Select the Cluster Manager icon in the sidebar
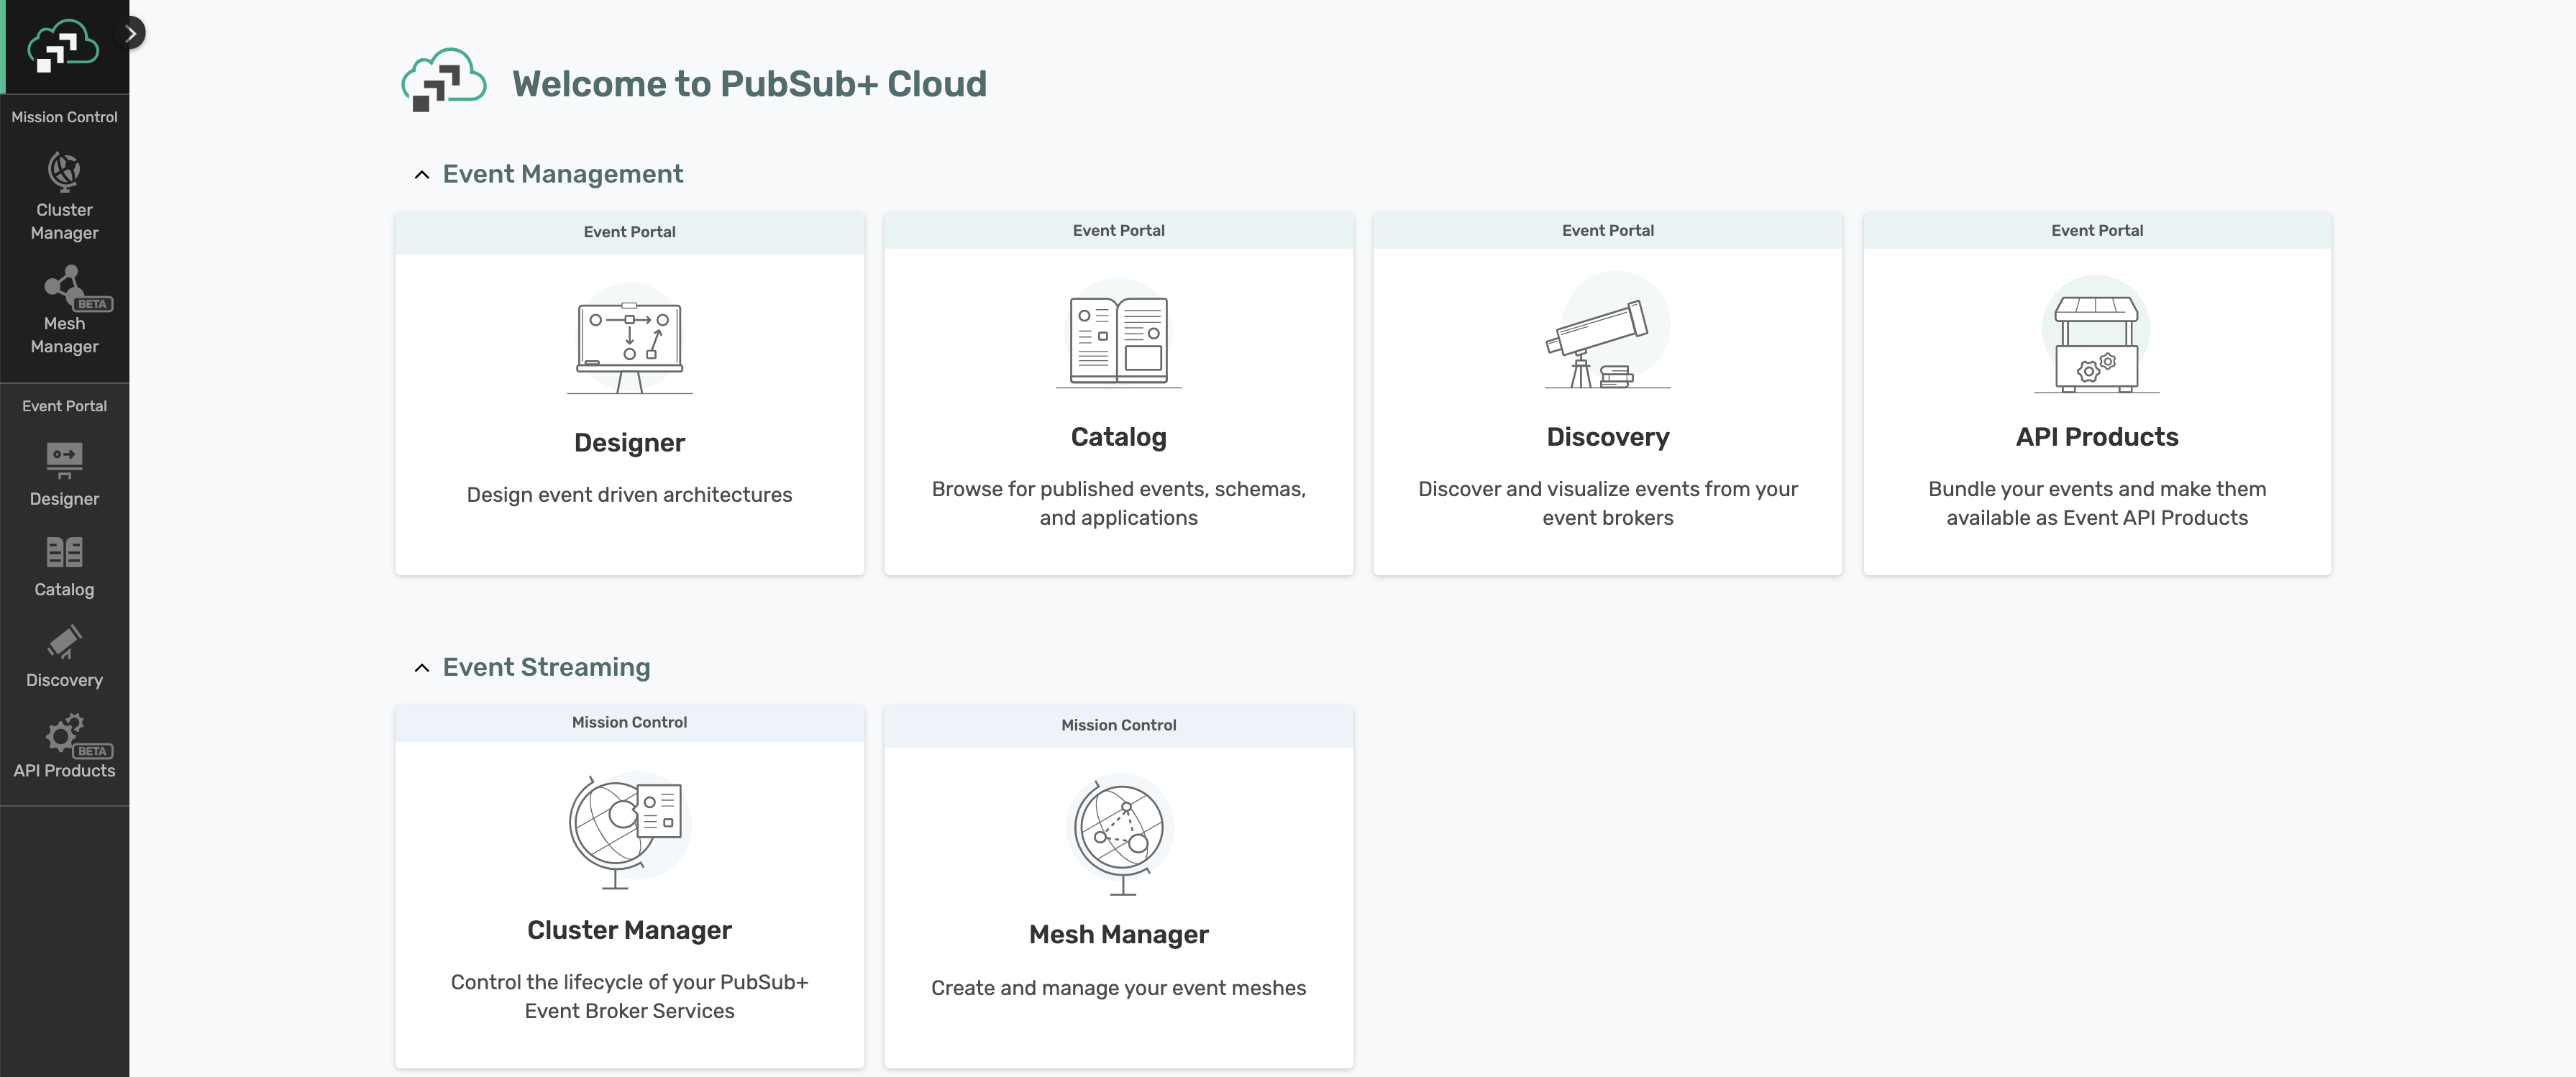Screen dimensions: 2576x1077 tap(64, 170)
